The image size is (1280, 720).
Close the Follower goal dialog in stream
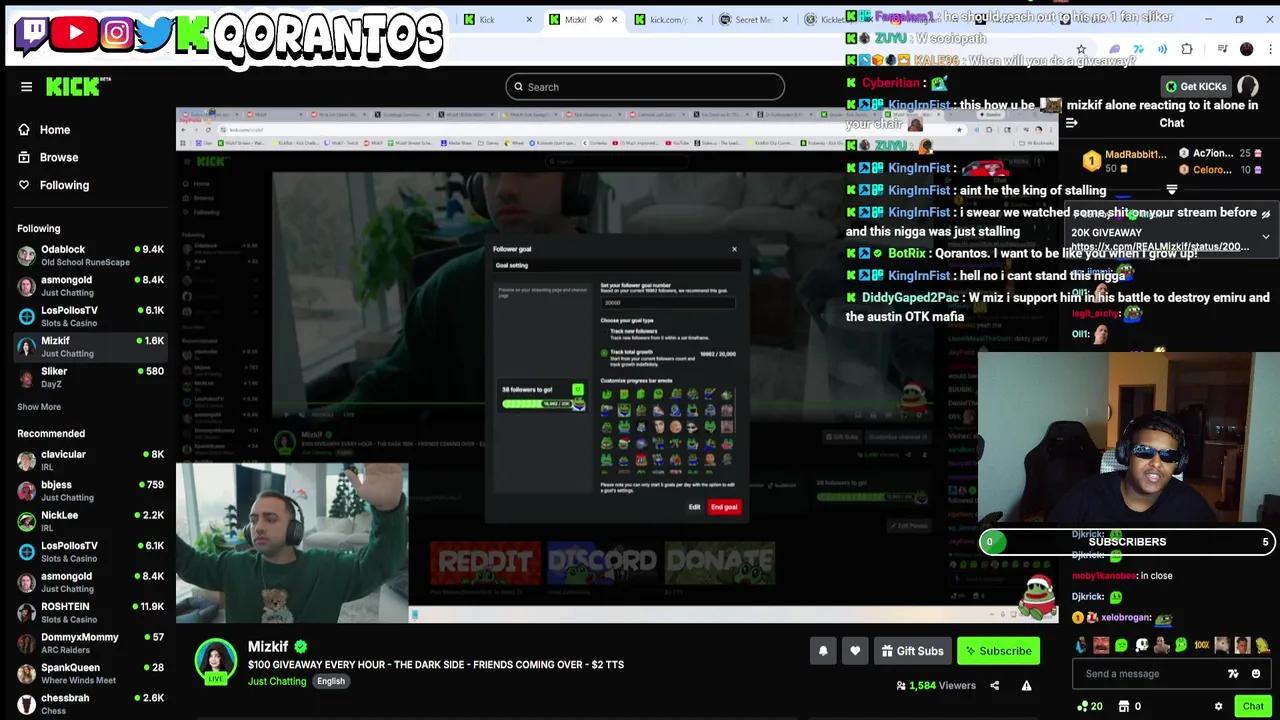tap(734, 249)
